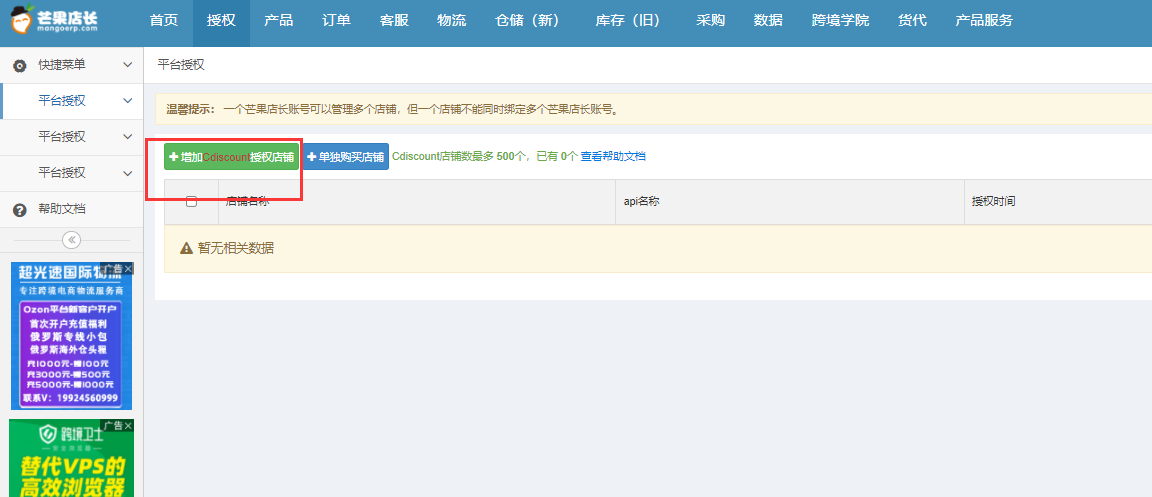Open 查看帮助文档 link
Viewport: 1152px width, 497px height.
pyautogui.click(x=613, y=157)
